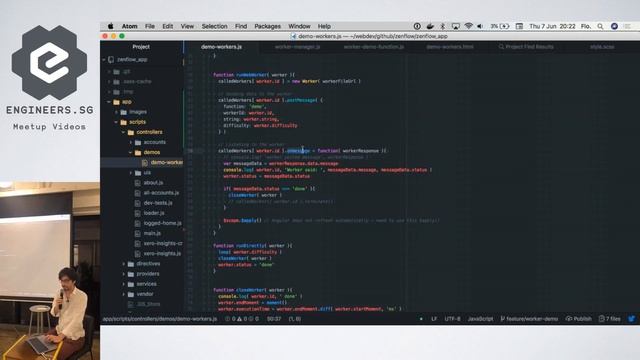Expand the .sass-cache folder
The image size is (640, 360).
tap(109, 82)
